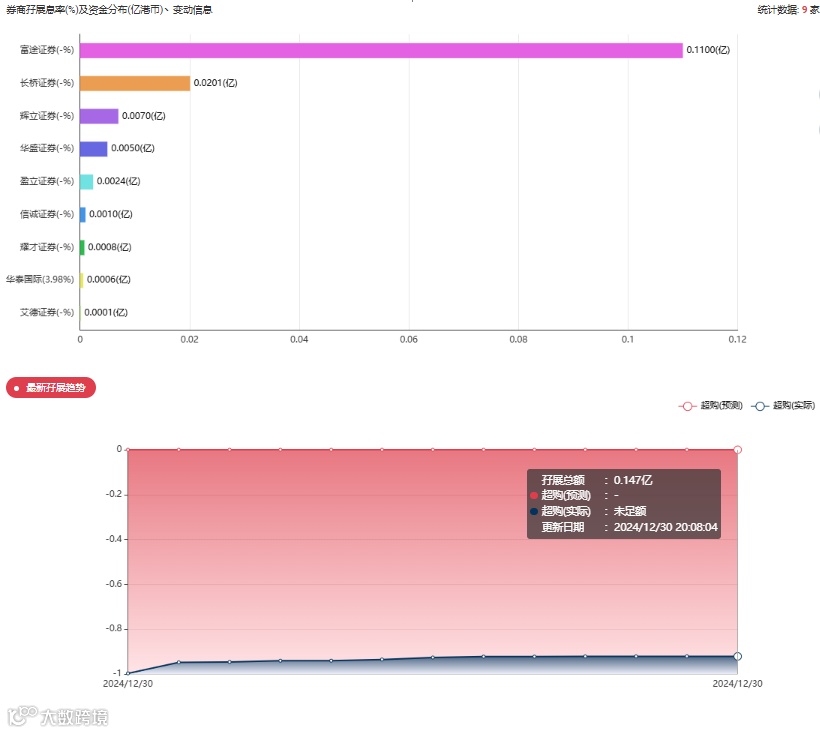The image size is (820, 733).
Task: Select the 华盛证券(-%) axis label
Action: tap(47, 148)
